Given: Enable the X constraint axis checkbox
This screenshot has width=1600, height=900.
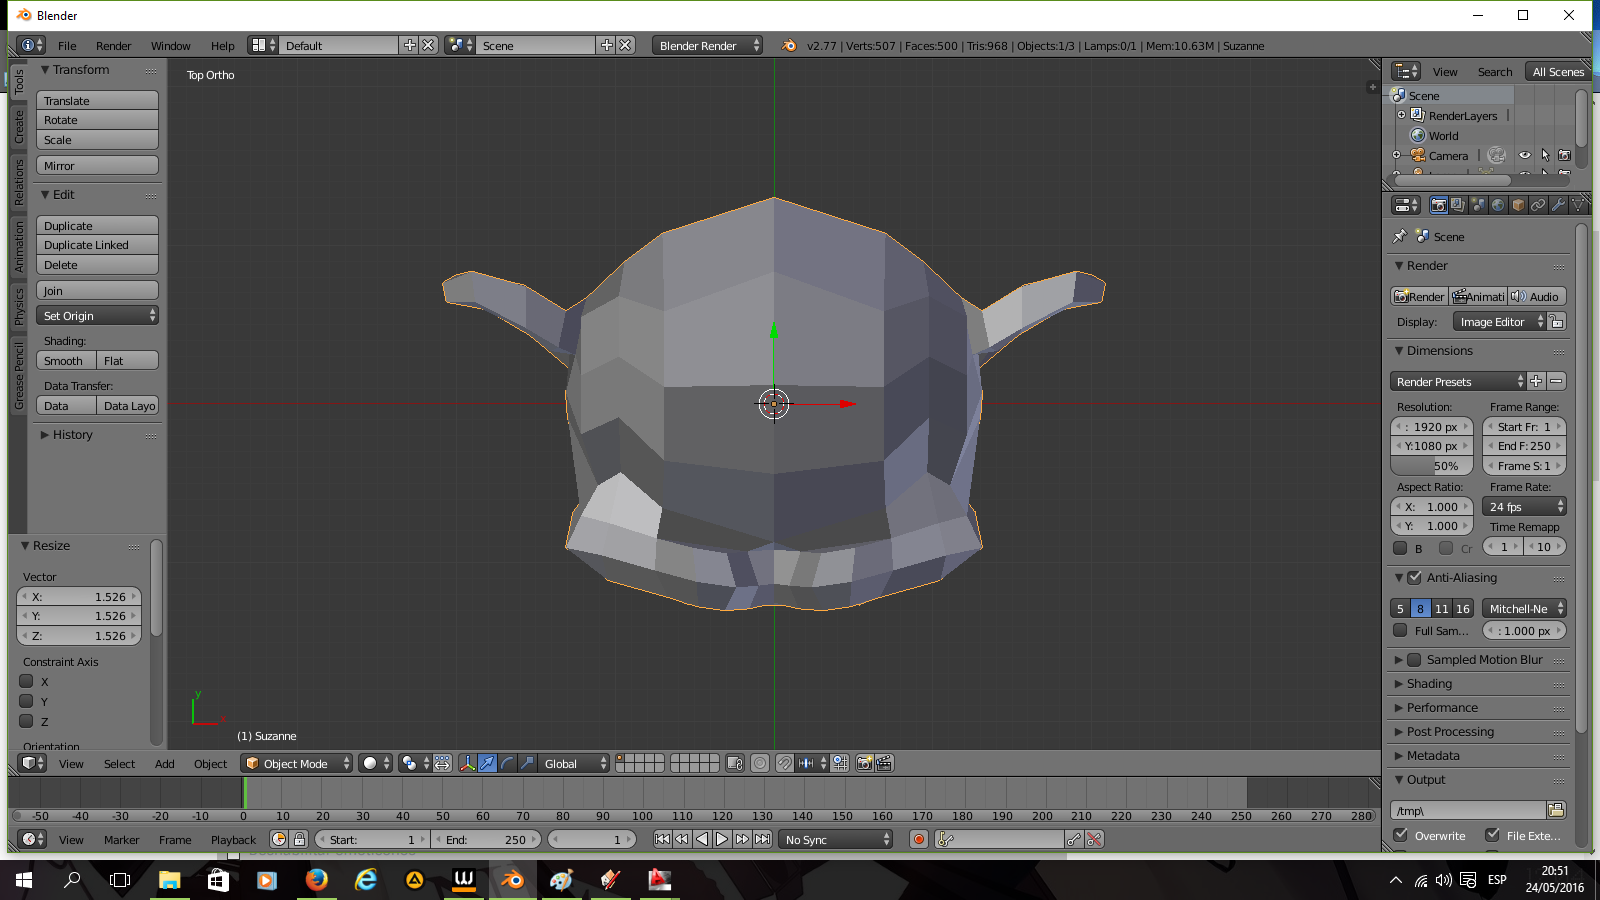Looking at the screenshot, I should coord(27,681).
